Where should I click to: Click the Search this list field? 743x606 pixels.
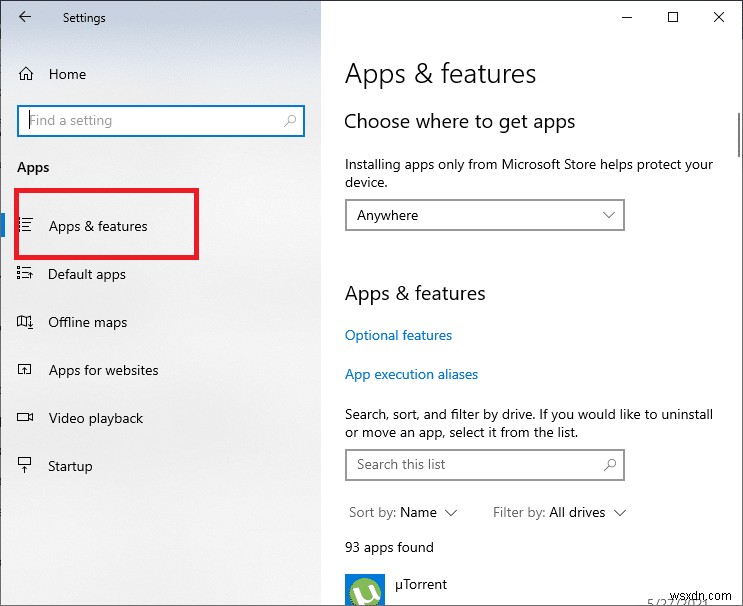coord(484,465)
